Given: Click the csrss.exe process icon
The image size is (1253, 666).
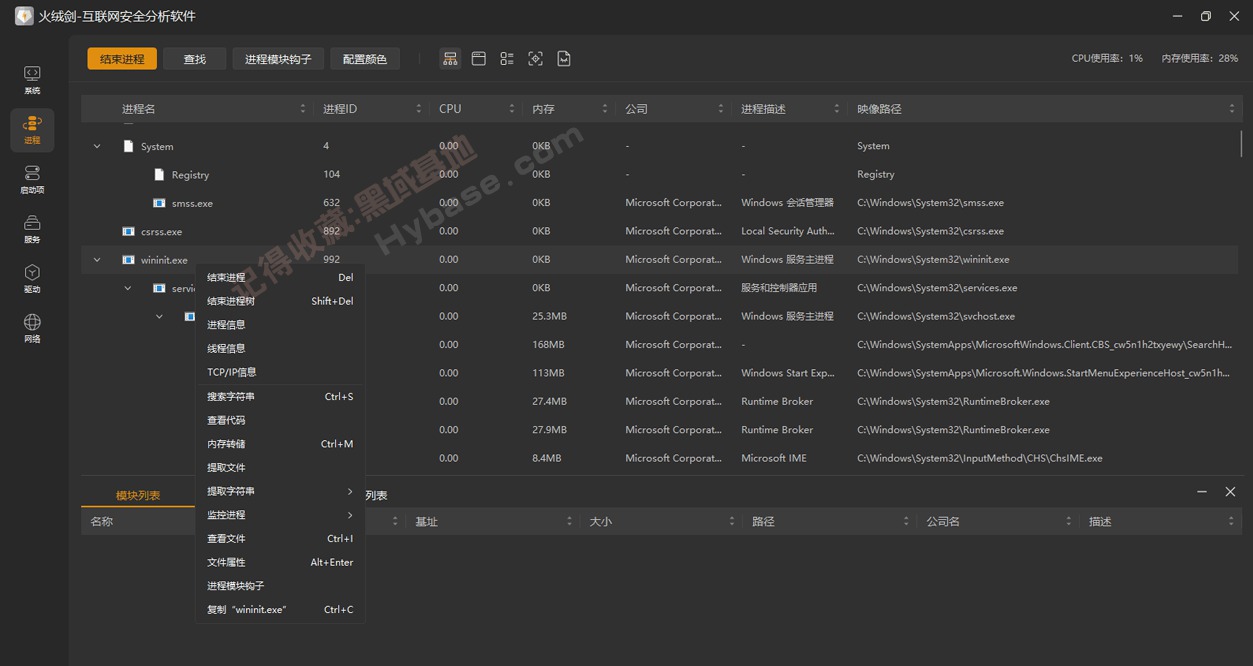Looking at the screenshot, I should (128, 231).
